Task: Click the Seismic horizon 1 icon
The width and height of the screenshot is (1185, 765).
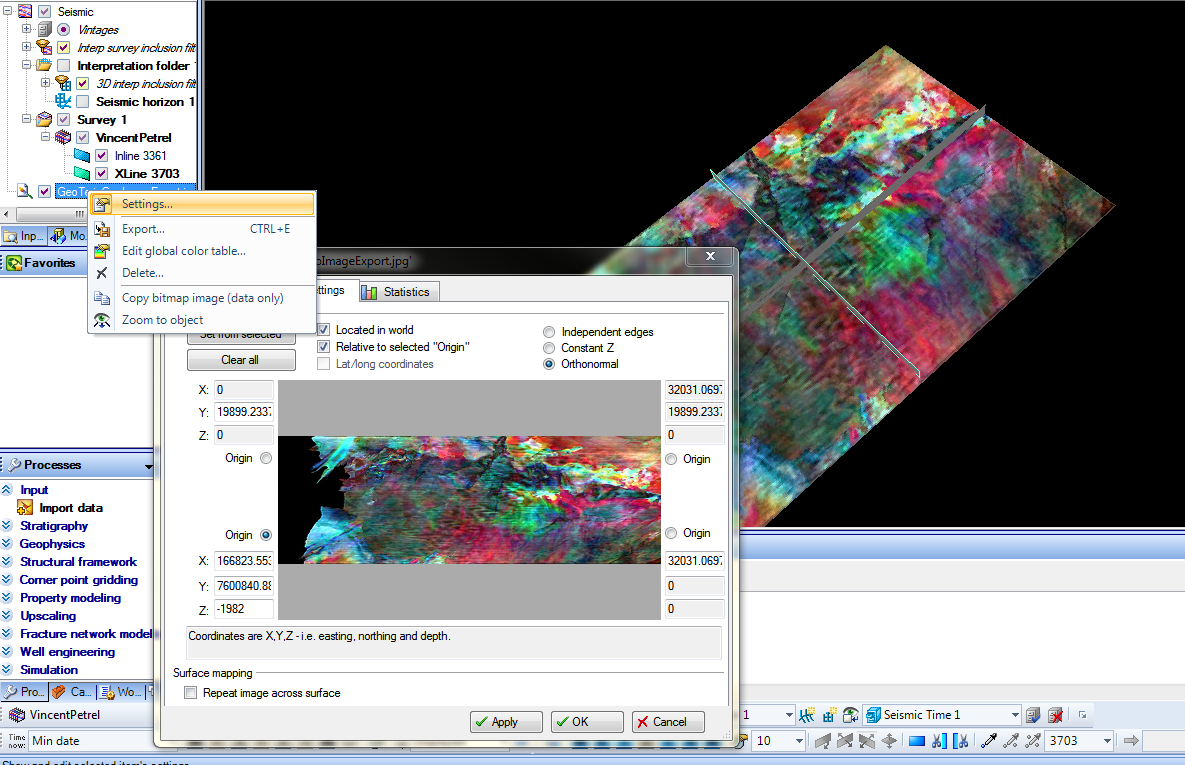Action: click(x=63, y=102)
